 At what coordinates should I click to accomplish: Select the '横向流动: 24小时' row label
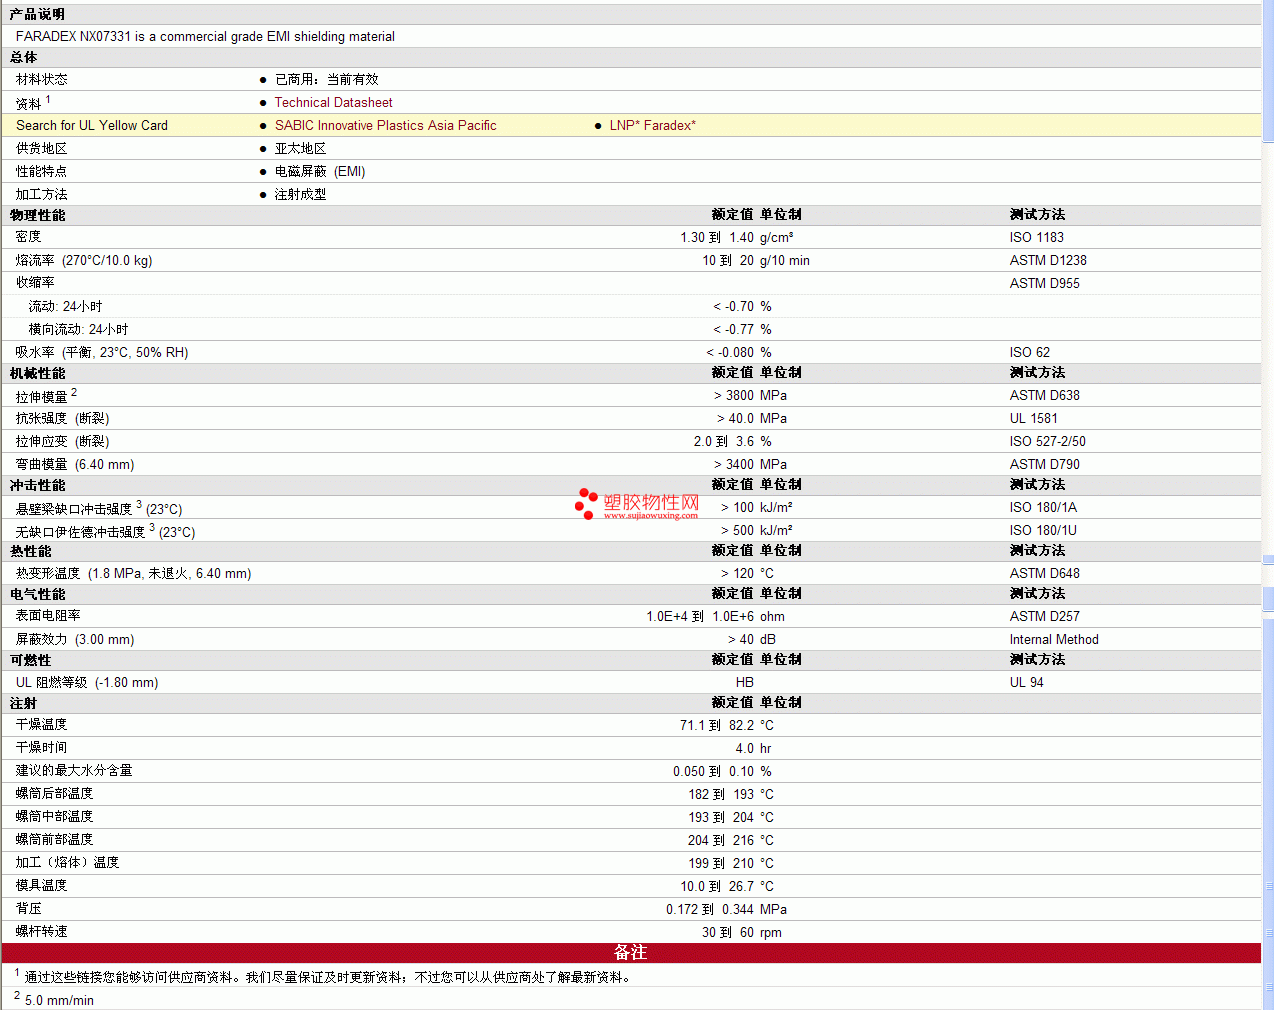coord(78,329)
